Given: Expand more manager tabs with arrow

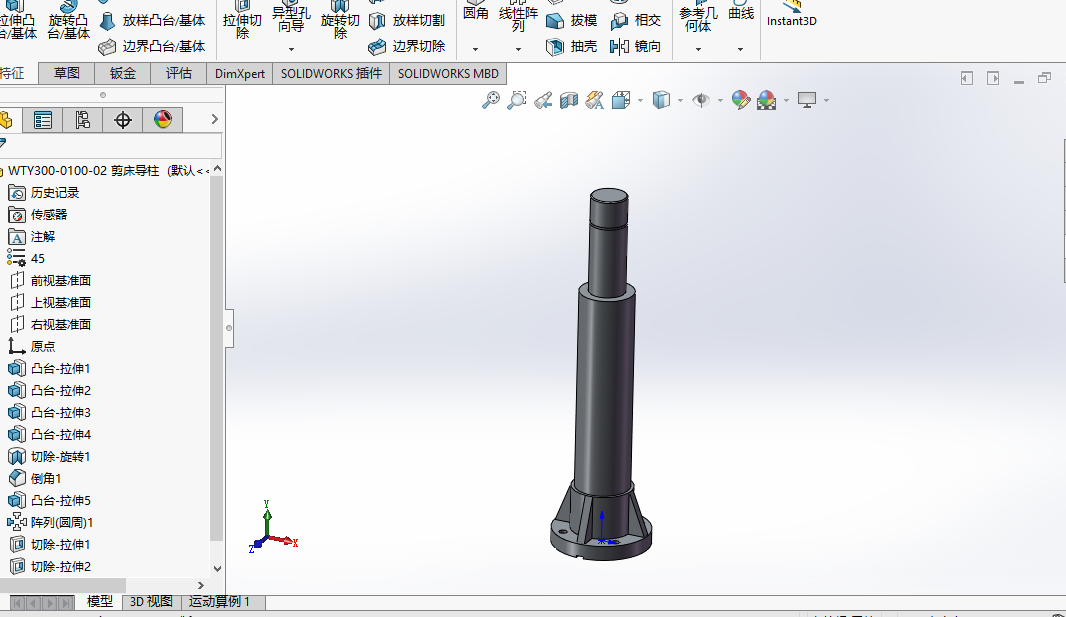Looking at the screenshot, I should click(214, 120).
